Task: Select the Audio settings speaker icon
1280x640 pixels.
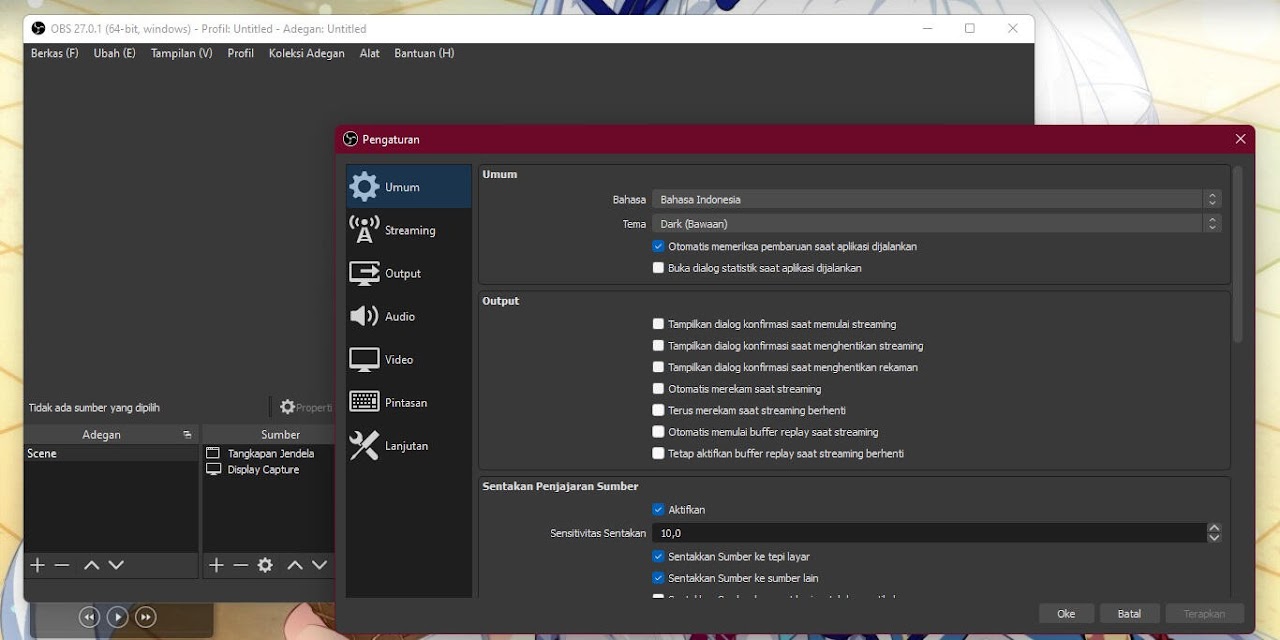Action: (x=364, y=316)
